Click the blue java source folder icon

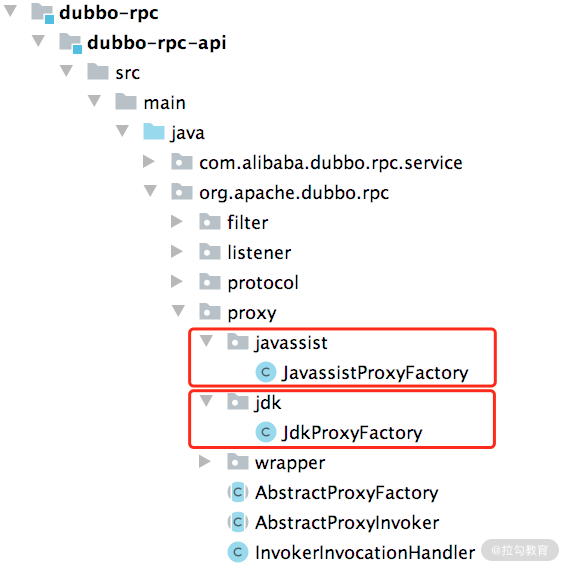click(154, 132)
